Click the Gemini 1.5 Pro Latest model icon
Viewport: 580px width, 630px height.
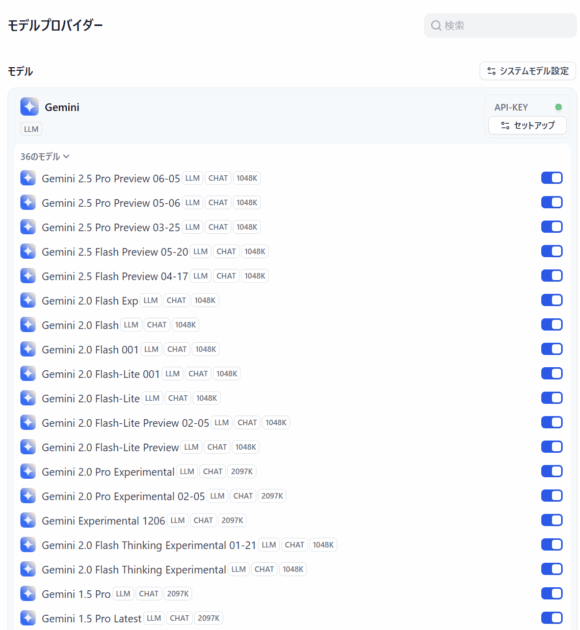click(x=28, y=618)
